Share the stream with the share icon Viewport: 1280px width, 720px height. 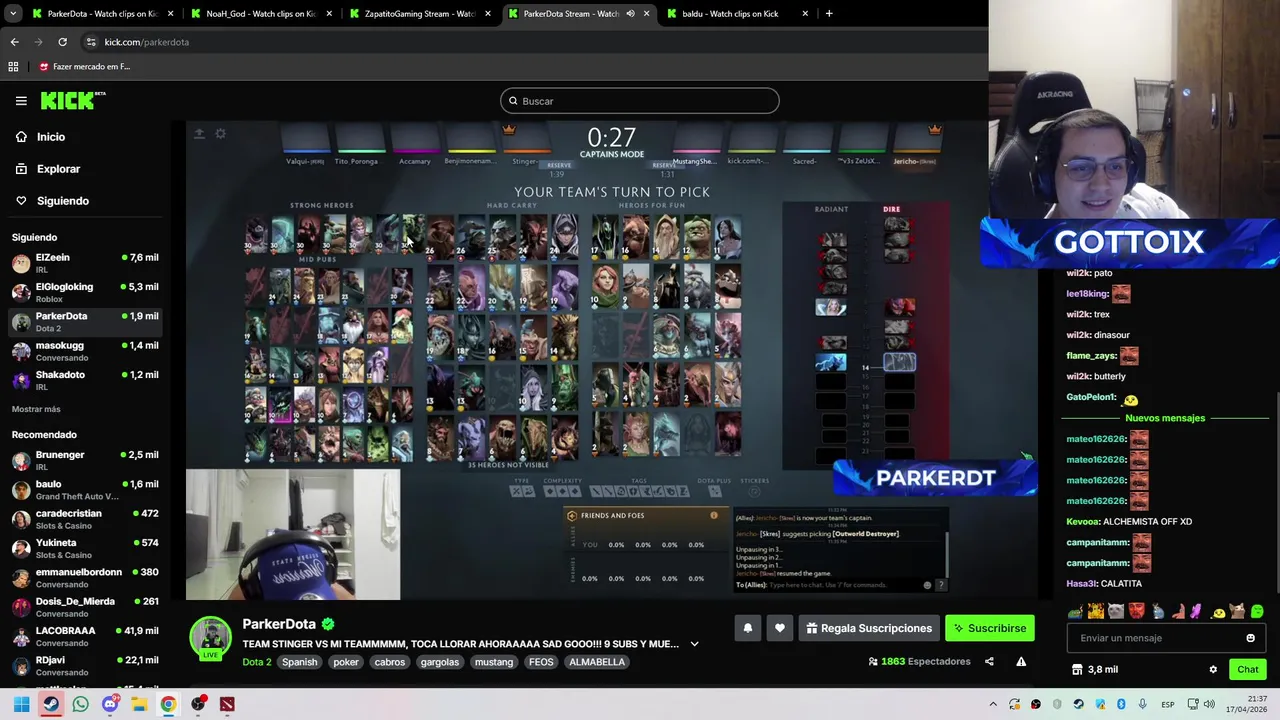pyautogui.click(x=989, y=661)
